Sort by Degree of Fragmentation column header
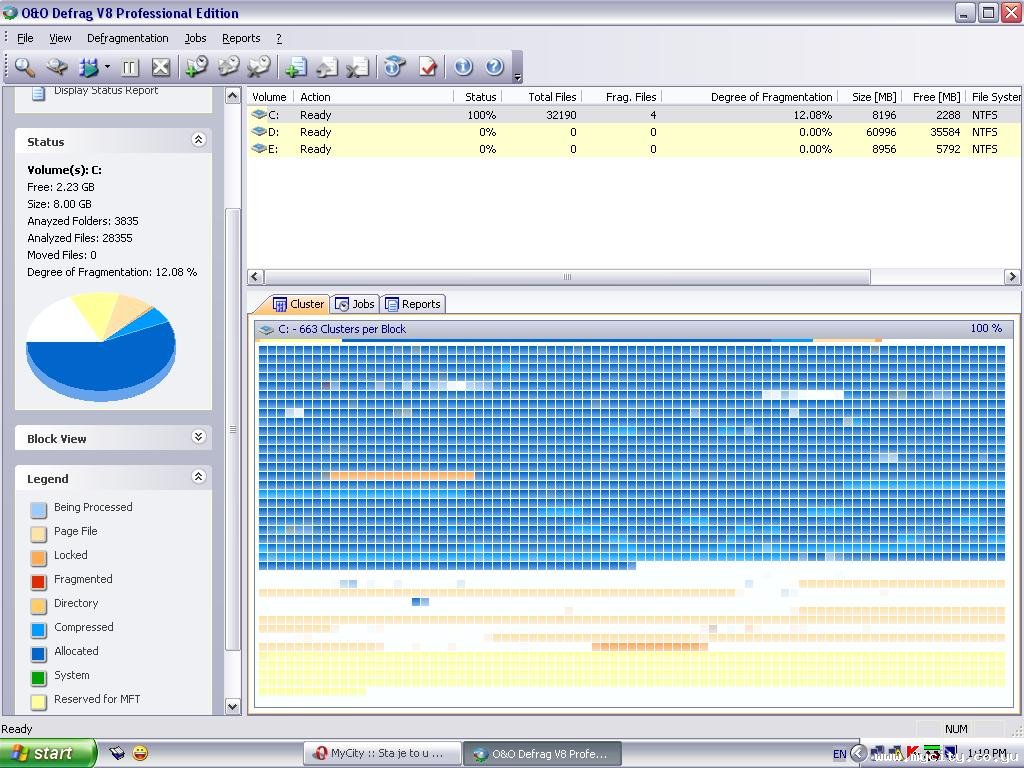 pos(770,97)
